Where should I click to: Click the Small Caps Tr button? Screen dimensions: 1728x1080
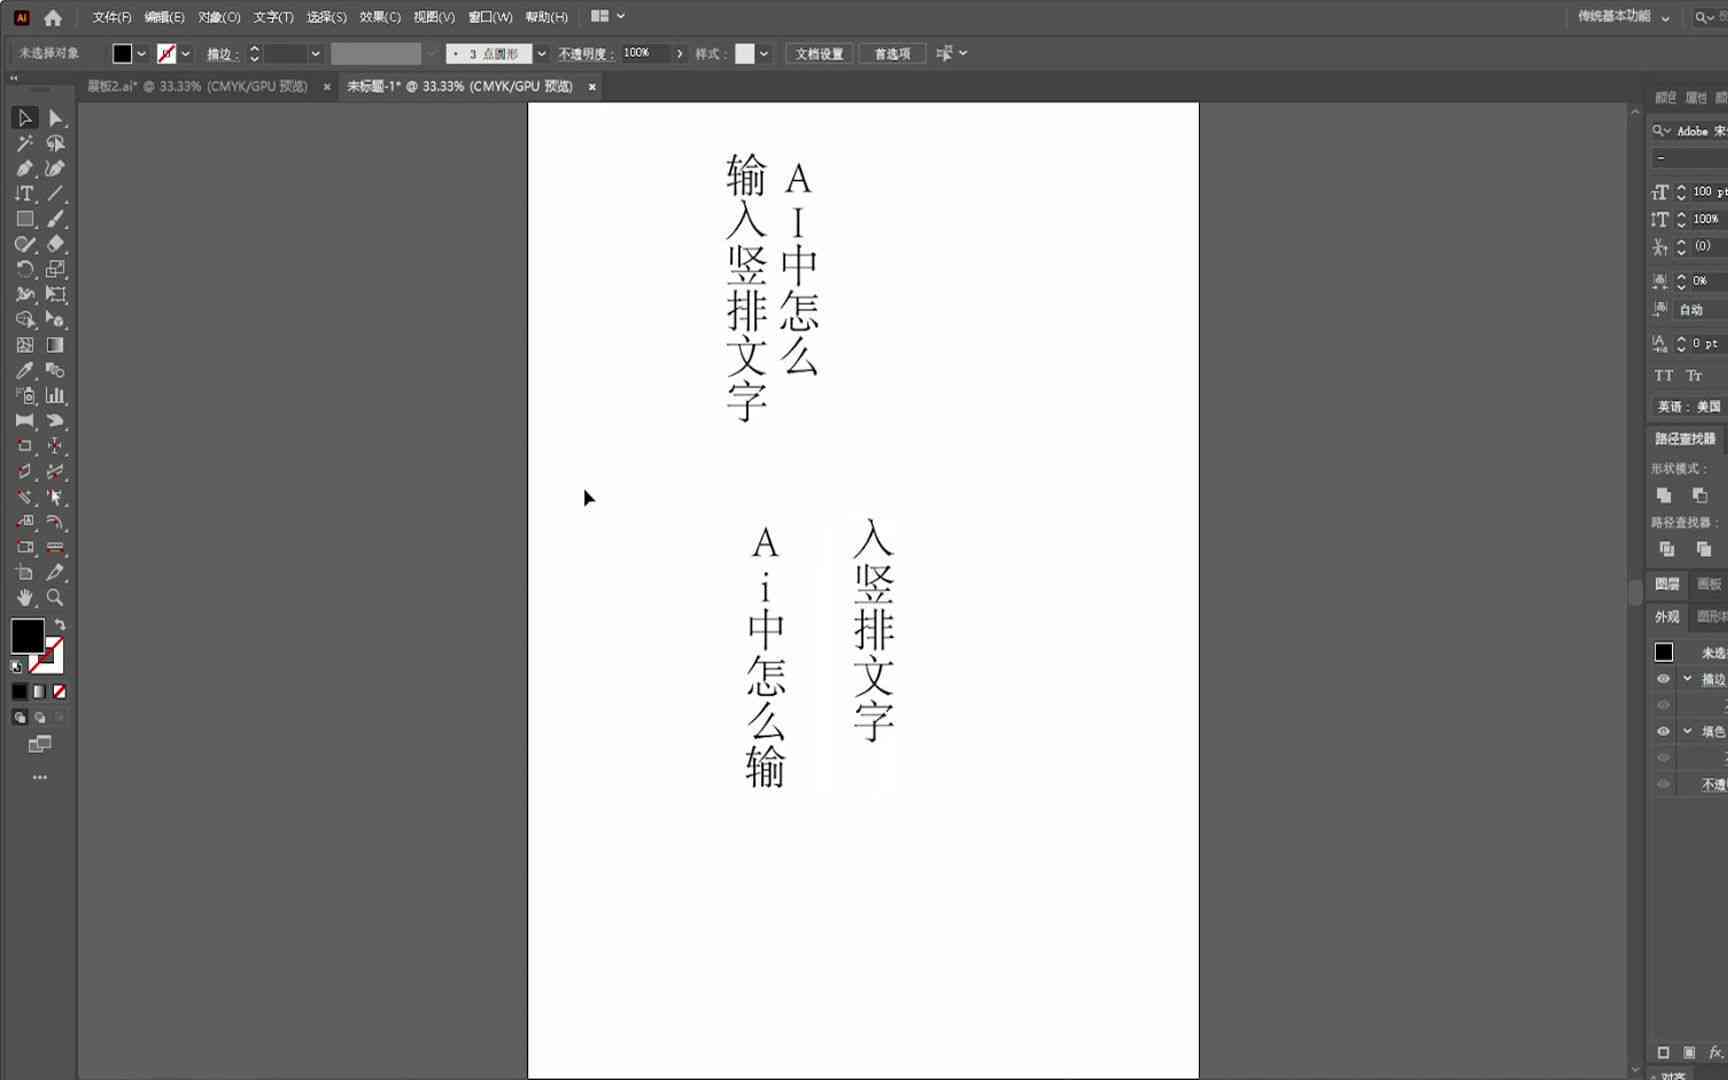pos(1694,376)
